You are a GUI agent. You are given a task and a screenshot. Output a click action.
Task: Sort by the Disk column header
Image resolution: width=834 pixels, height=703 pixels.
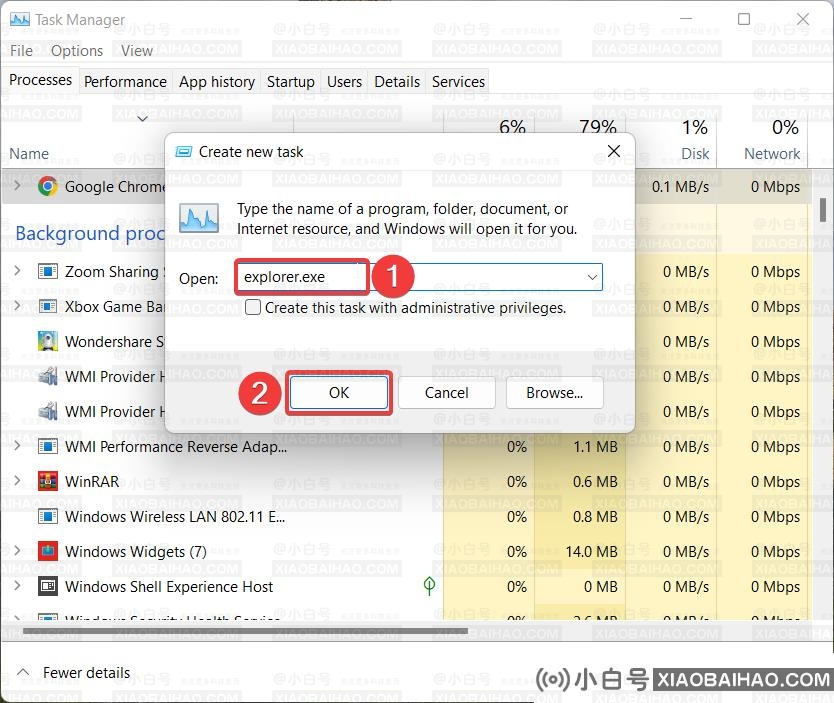pyautogui.click(x=695, y=154)
